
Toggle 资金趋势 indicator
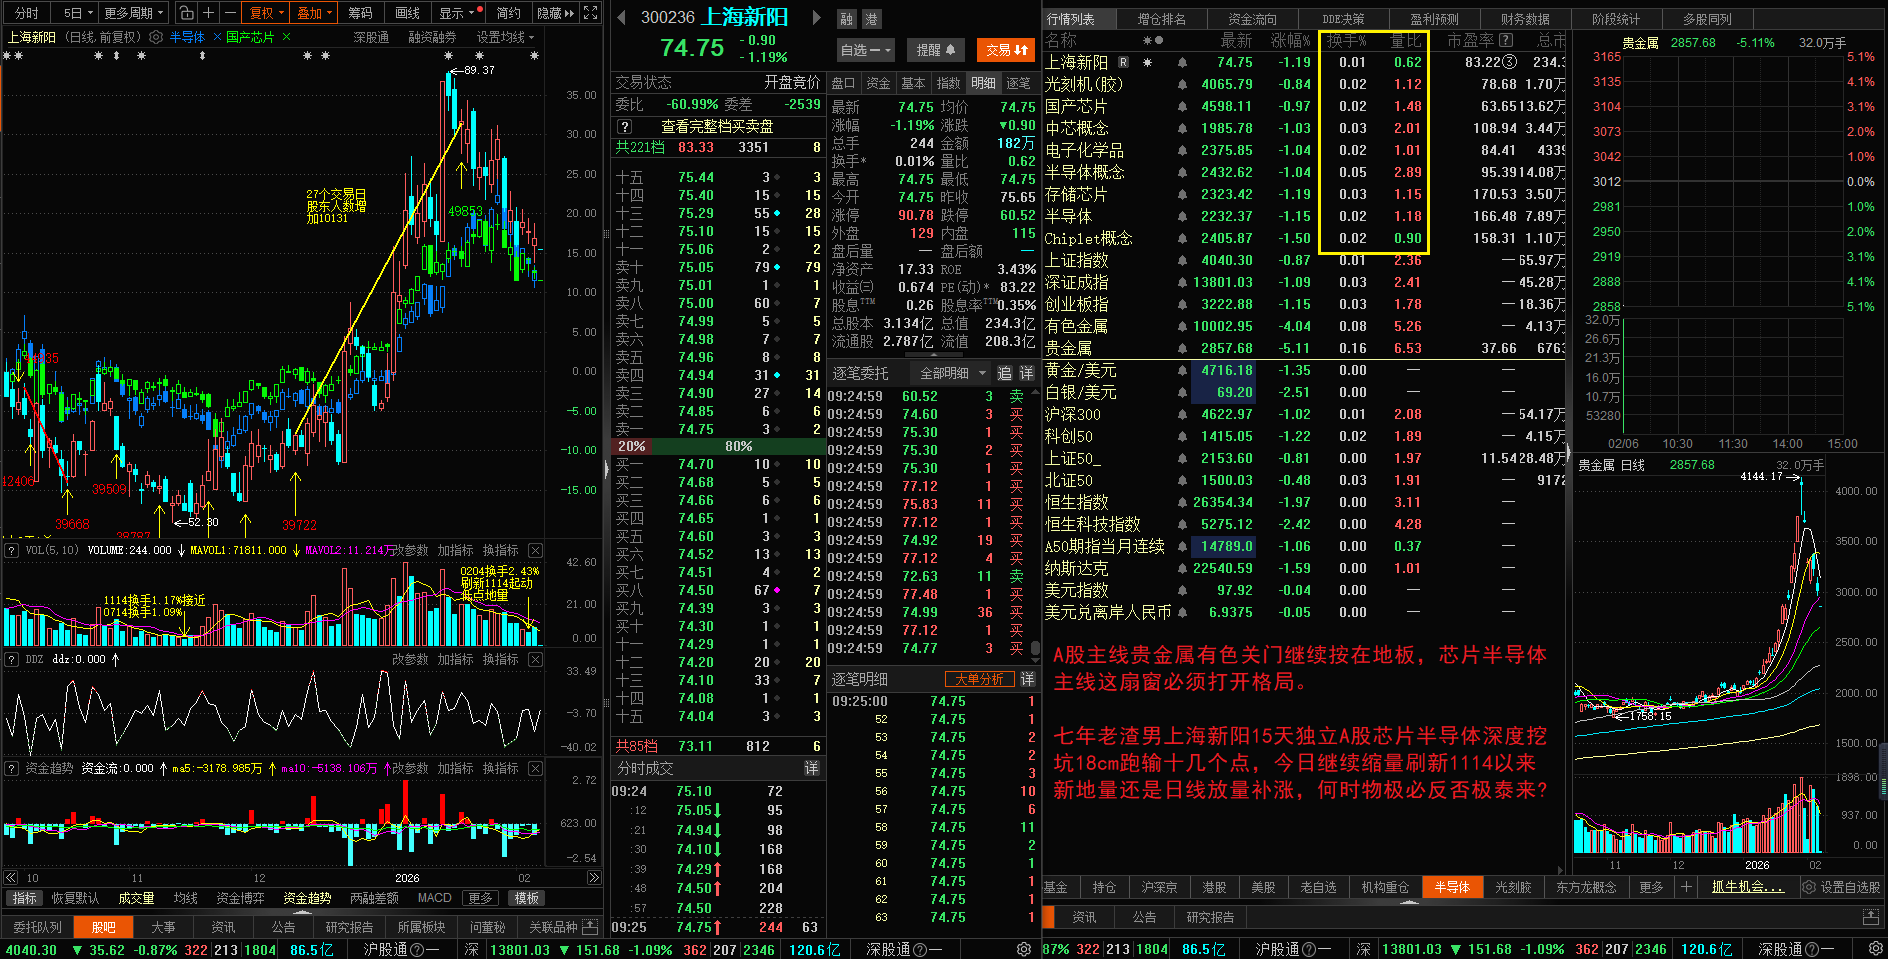(307, 898)
